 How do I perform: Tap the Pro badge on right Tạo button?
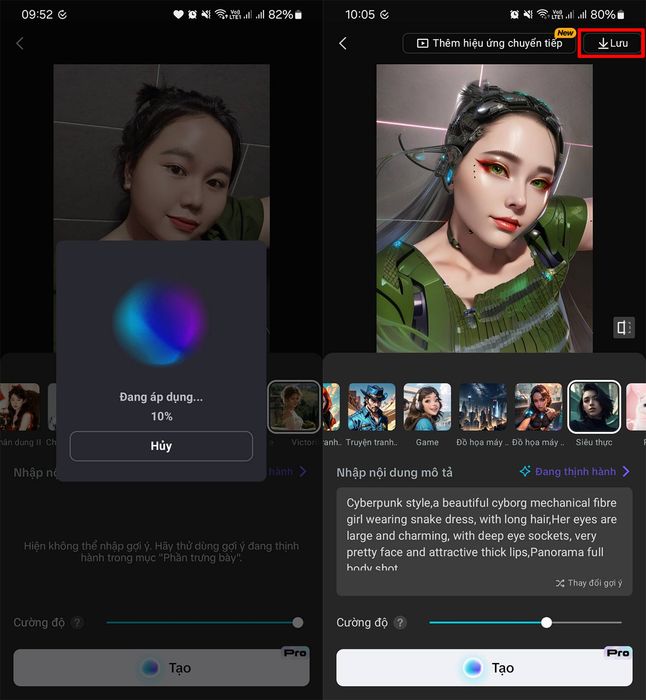click(618, 653)
